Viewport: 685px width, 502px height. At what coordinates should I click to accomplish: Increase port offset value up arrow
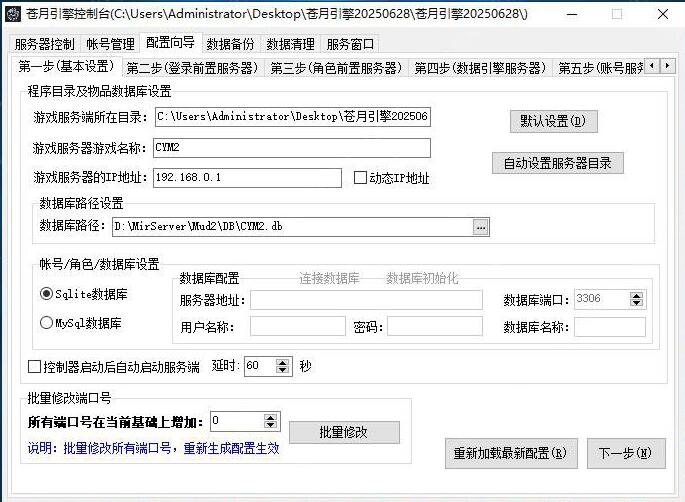pos(271,417)
